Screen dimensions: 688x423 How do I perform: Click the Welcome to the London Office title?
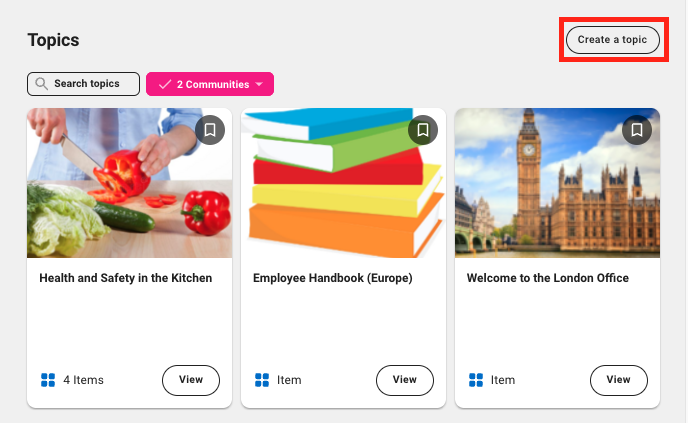click(x=548, y=278)
